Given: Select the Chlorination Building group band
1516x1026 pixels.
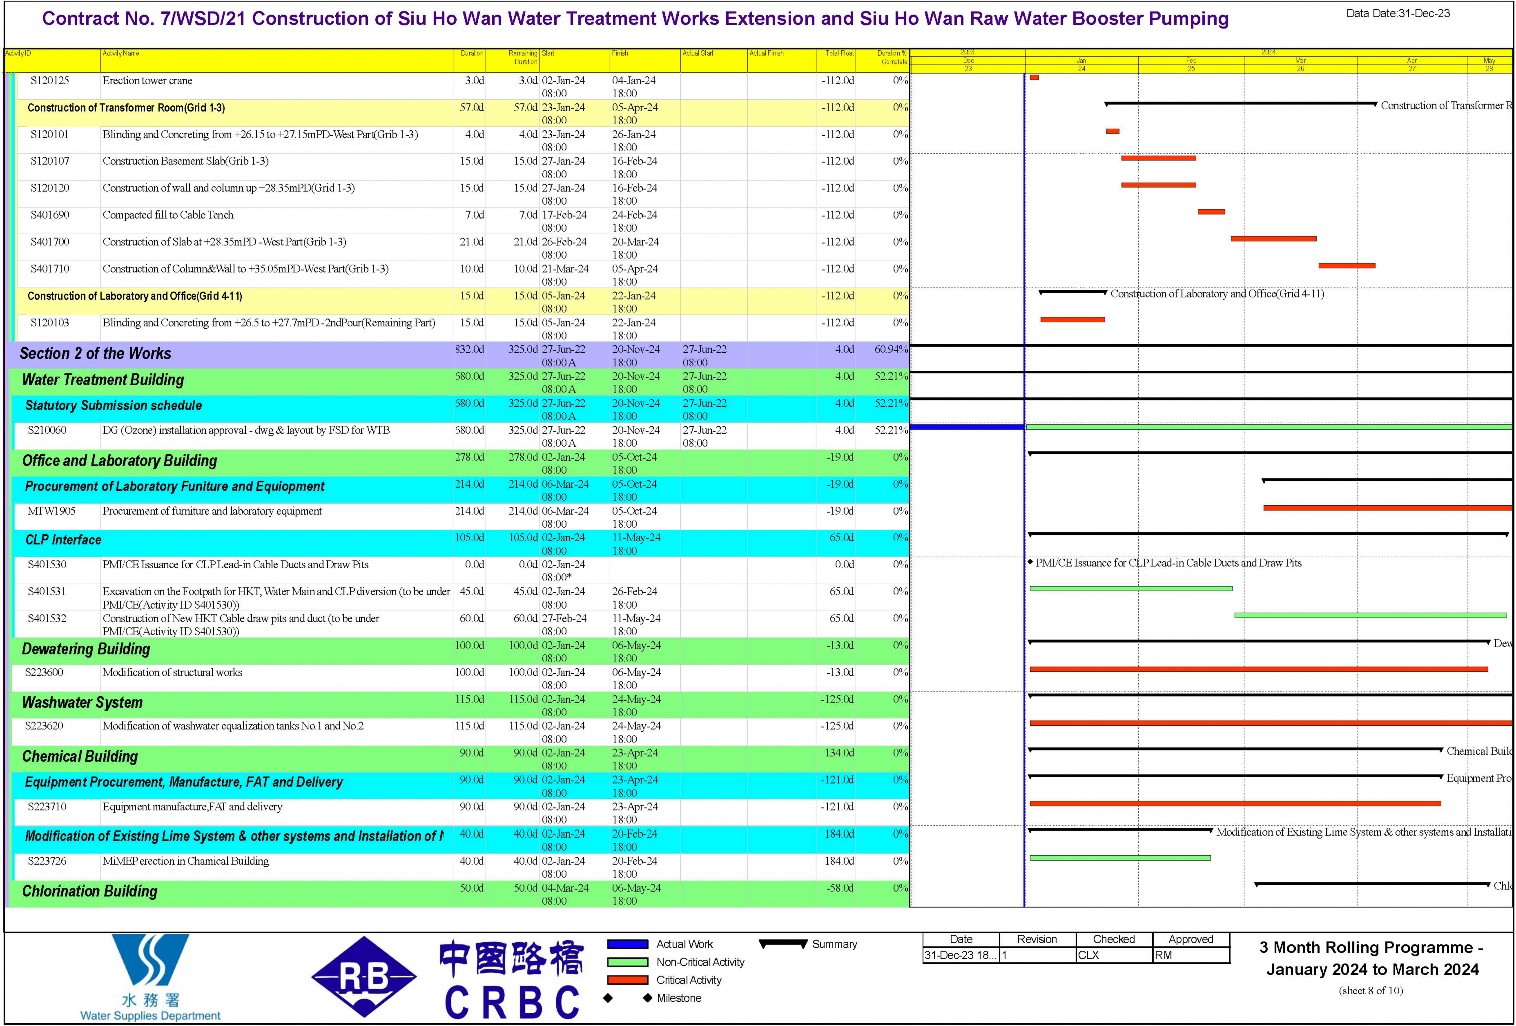Looking at the screenshot, I should pos(460,894).
